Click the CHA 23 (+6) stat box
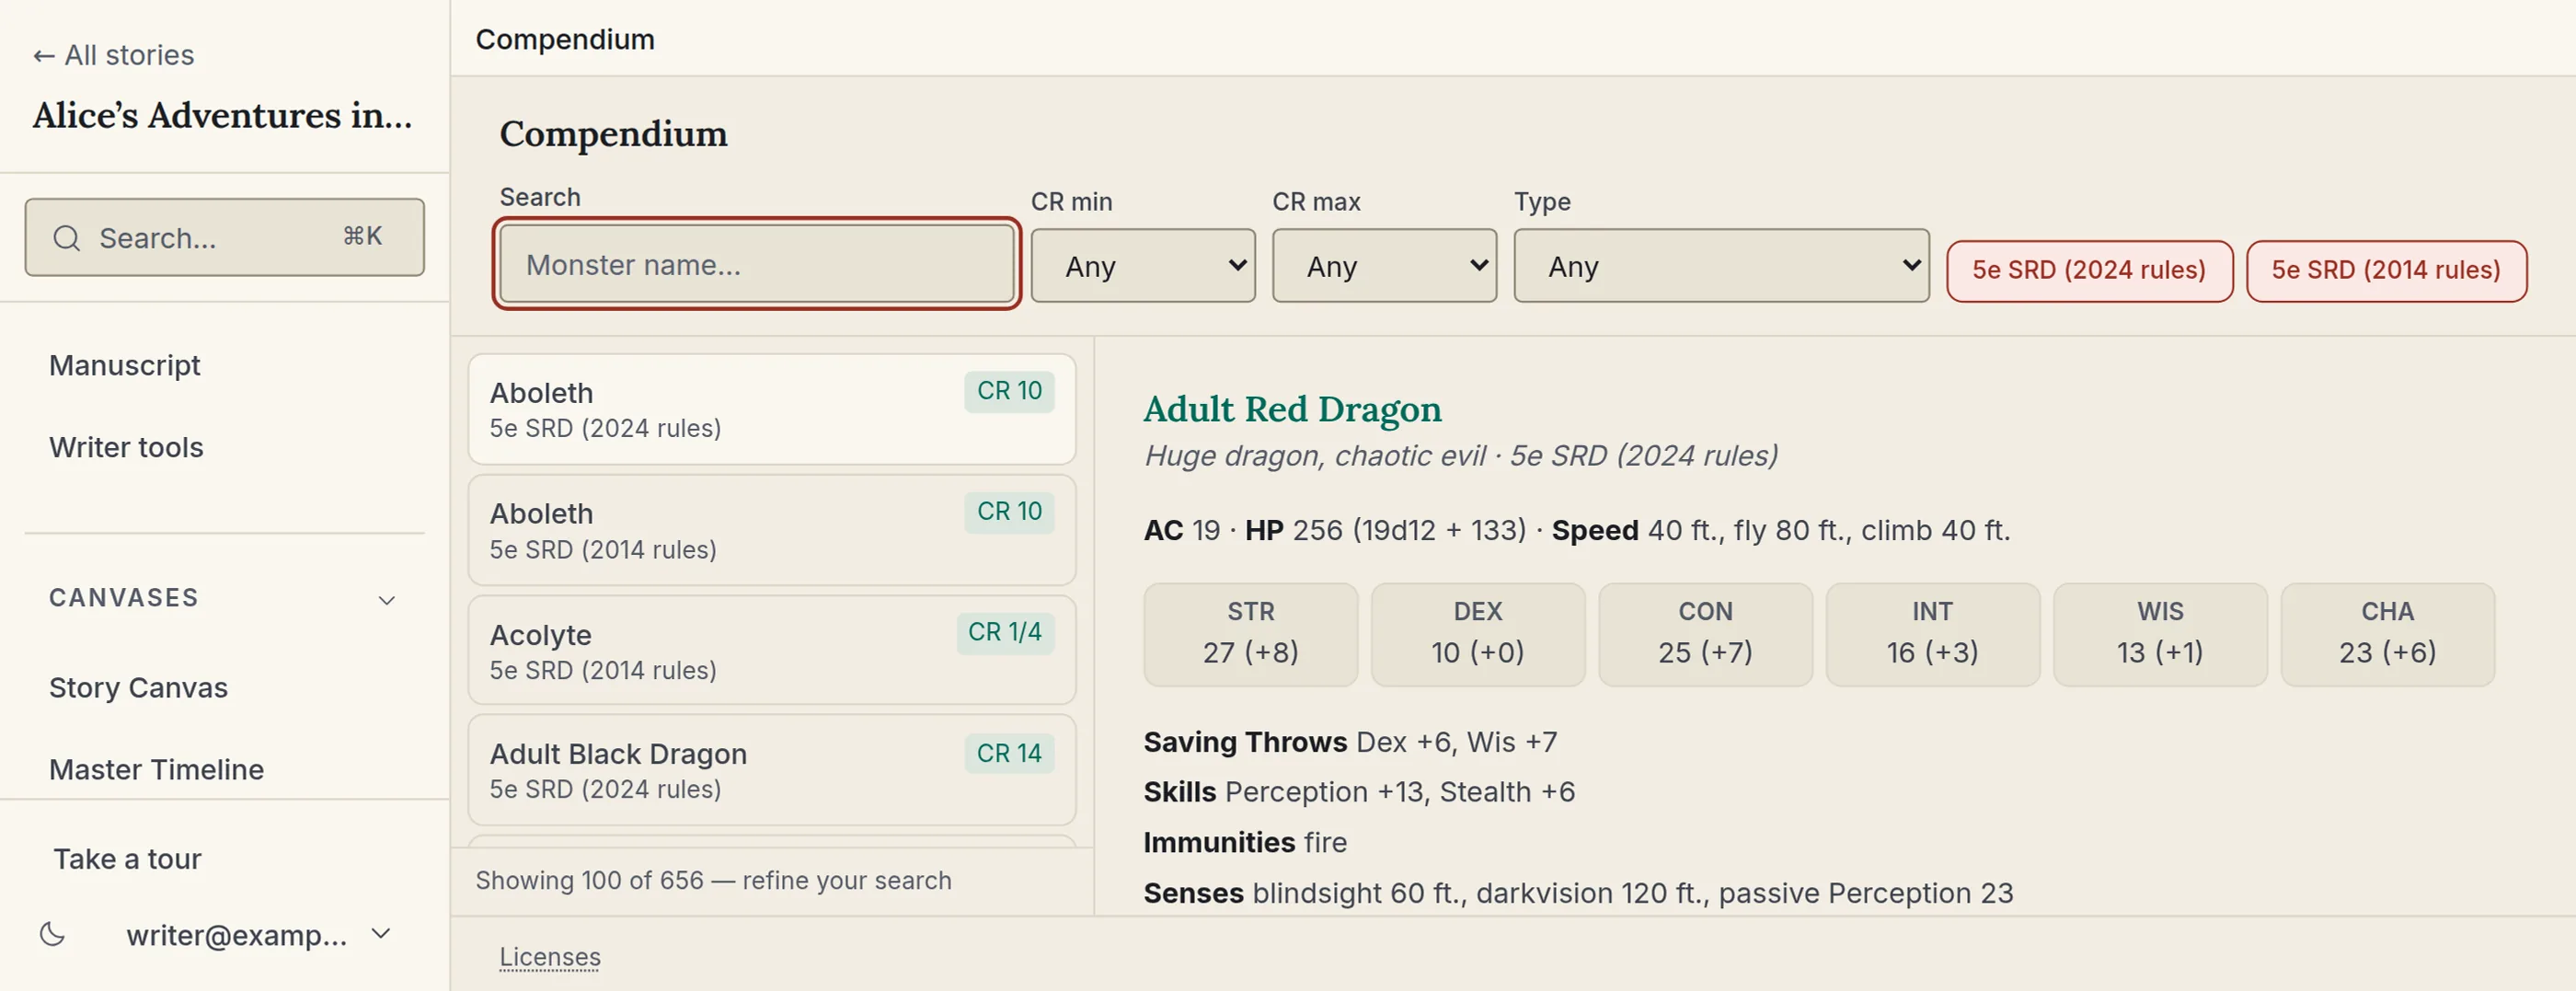The width and height of the screenshot is (2576, 991). click(x=2388, y=634)
